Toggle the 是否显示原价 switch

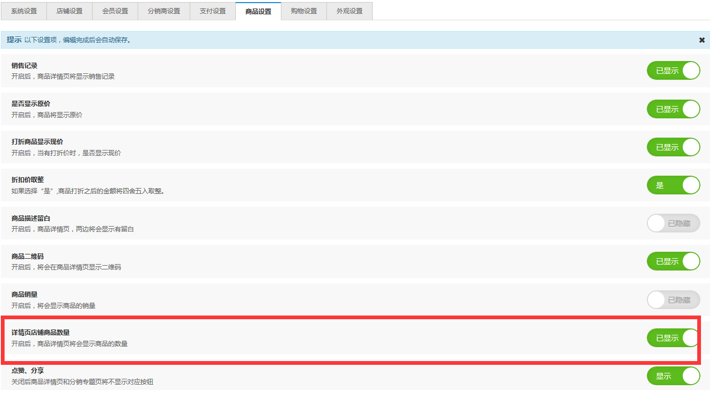pos(673,109)
